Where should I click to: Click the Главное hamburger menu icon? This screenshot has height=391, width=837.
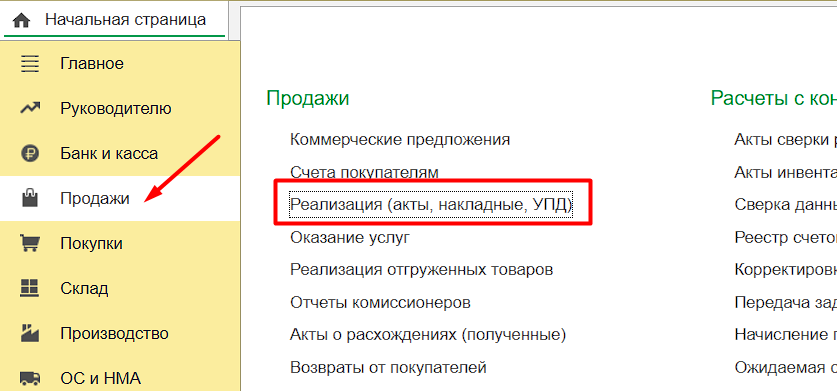[x=30, y=64]
